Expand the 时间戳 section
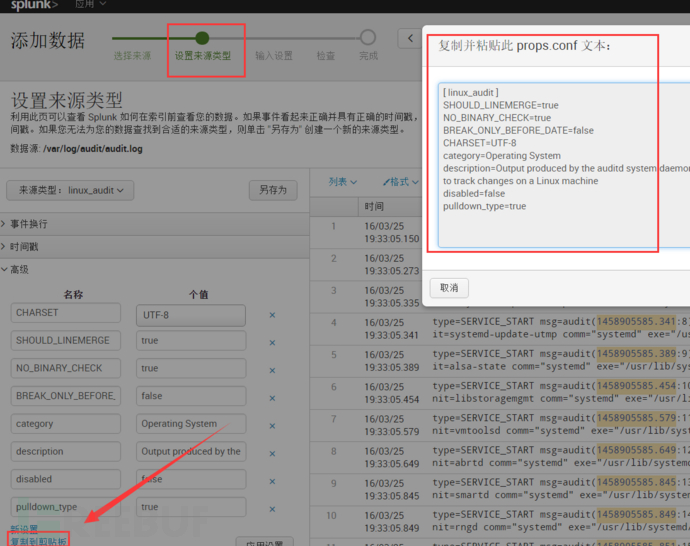This screenshot has height=546, width=690. pyautogui.click(x=155, y=247)
